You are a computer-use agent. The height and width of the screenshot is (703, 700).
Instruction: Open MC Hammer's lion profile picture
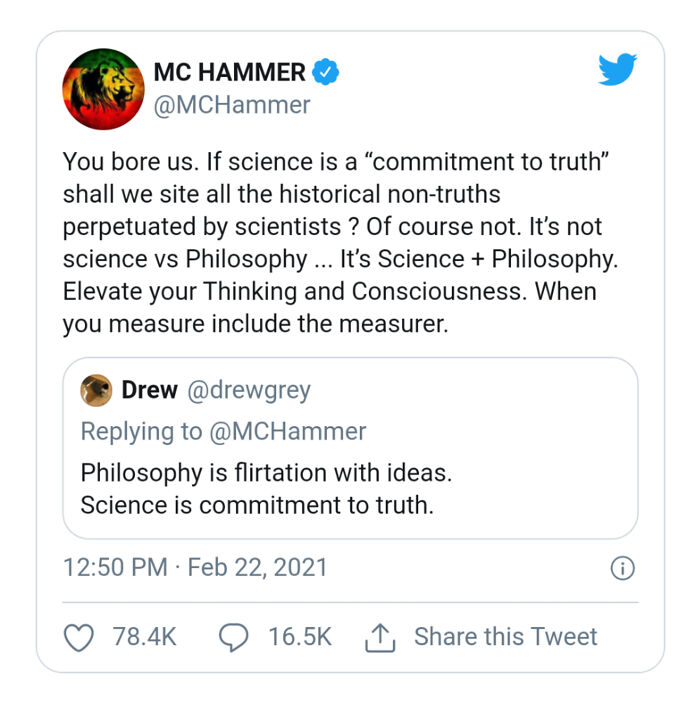103,88
